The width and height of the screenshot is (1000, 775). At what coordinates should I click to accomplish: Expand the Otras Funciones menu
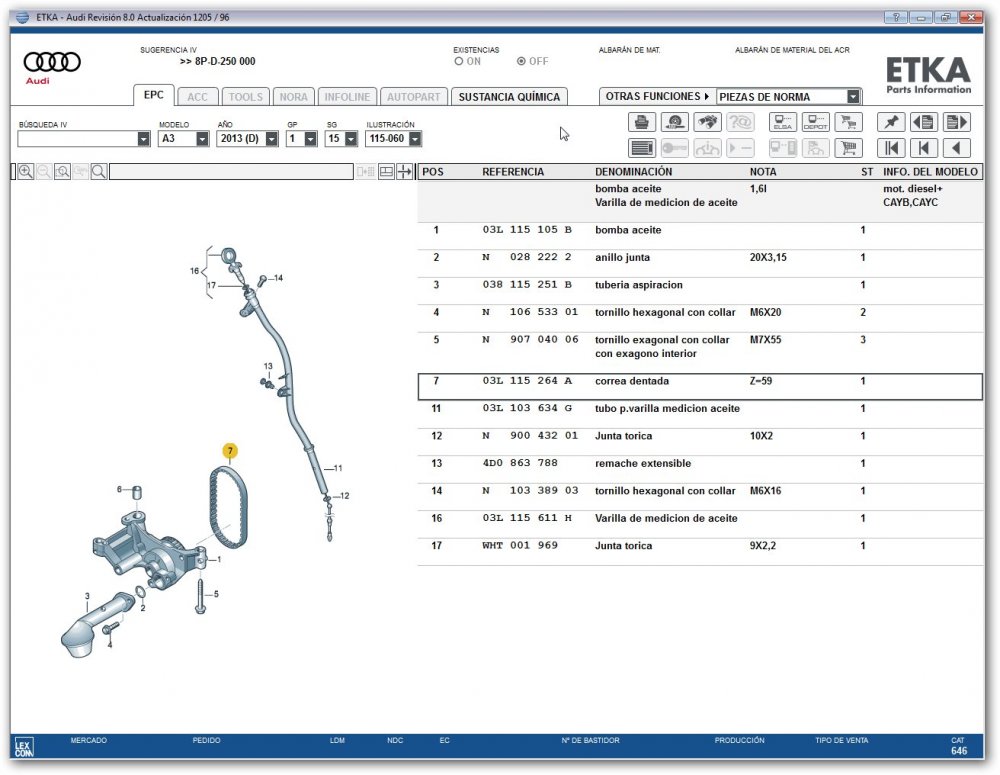657,96
